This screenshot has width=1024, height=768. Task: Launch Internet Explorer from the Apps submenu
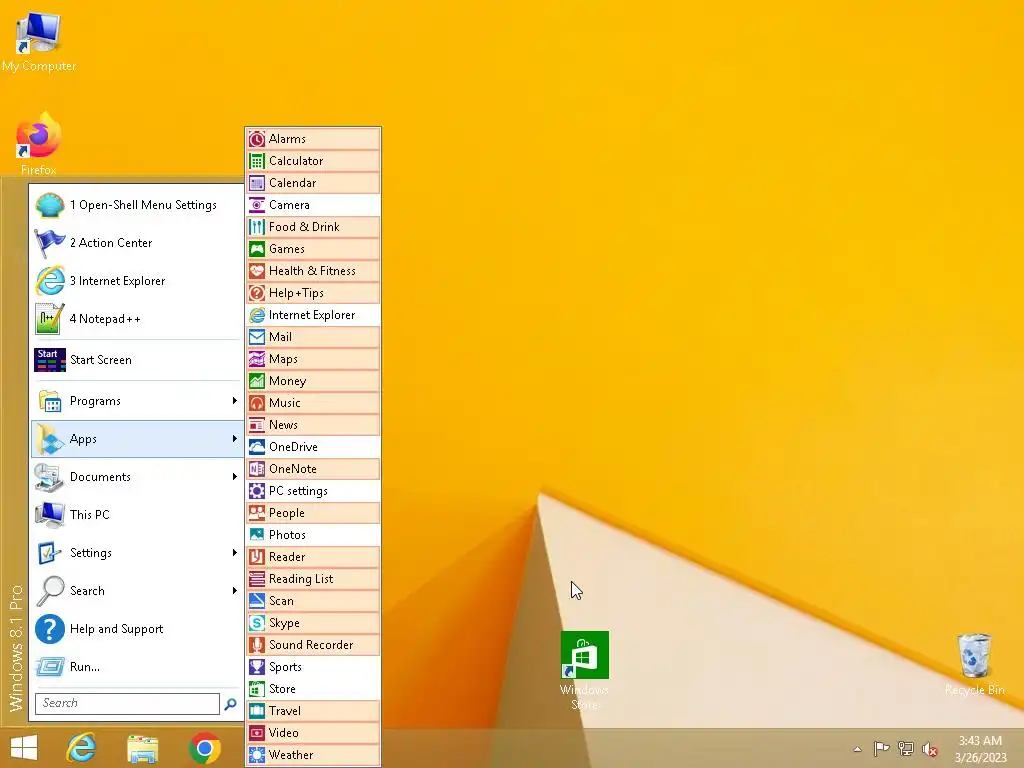313,315
